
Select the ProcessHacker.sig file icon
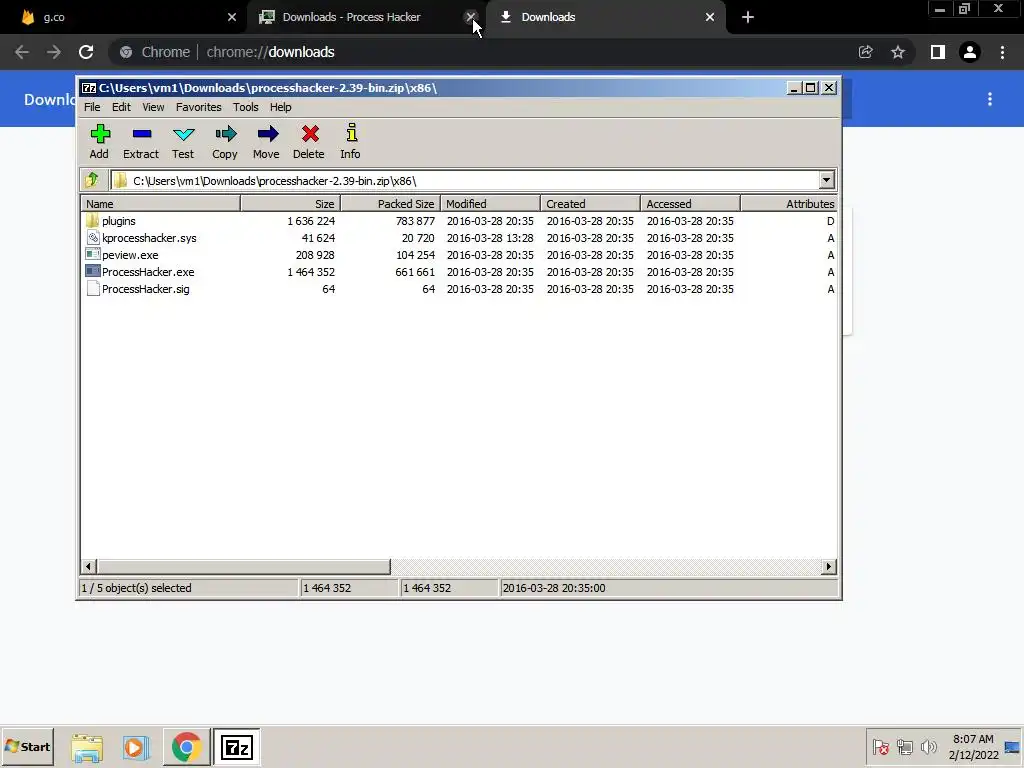click(93, 289)
